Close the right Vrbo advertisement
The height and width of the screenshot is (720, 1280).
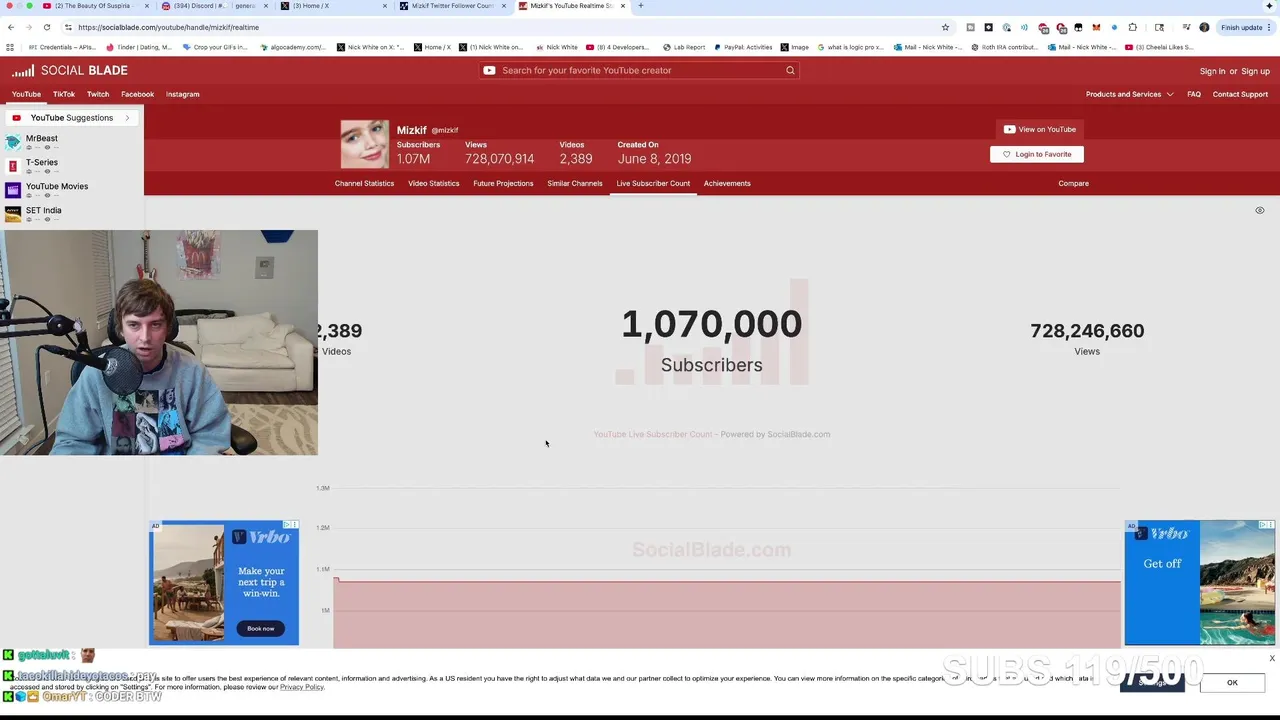[1269, 525]
